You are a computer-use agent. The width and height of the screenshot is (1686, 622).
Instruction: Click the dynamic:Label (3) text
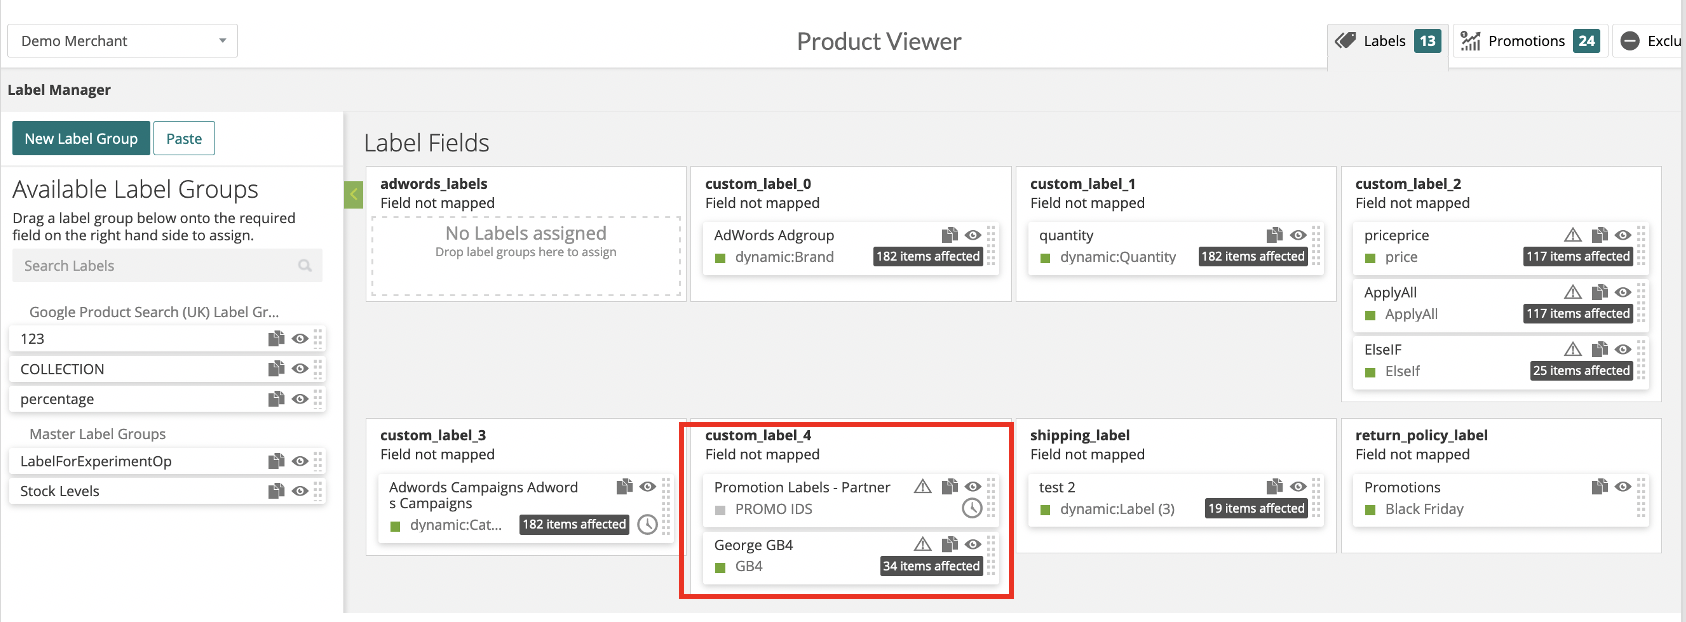[1117, 509]
